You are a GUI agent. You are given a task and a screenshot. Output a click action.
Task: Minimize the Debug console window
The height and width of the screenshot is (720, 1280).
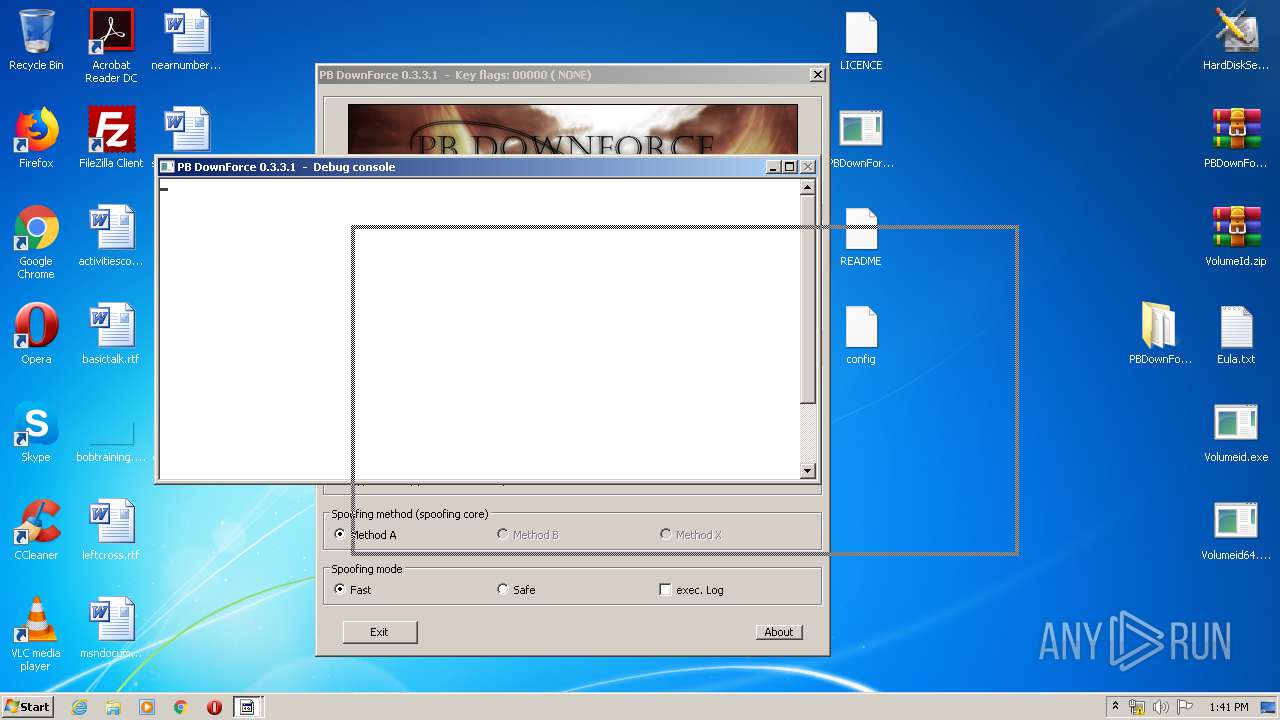773,167
